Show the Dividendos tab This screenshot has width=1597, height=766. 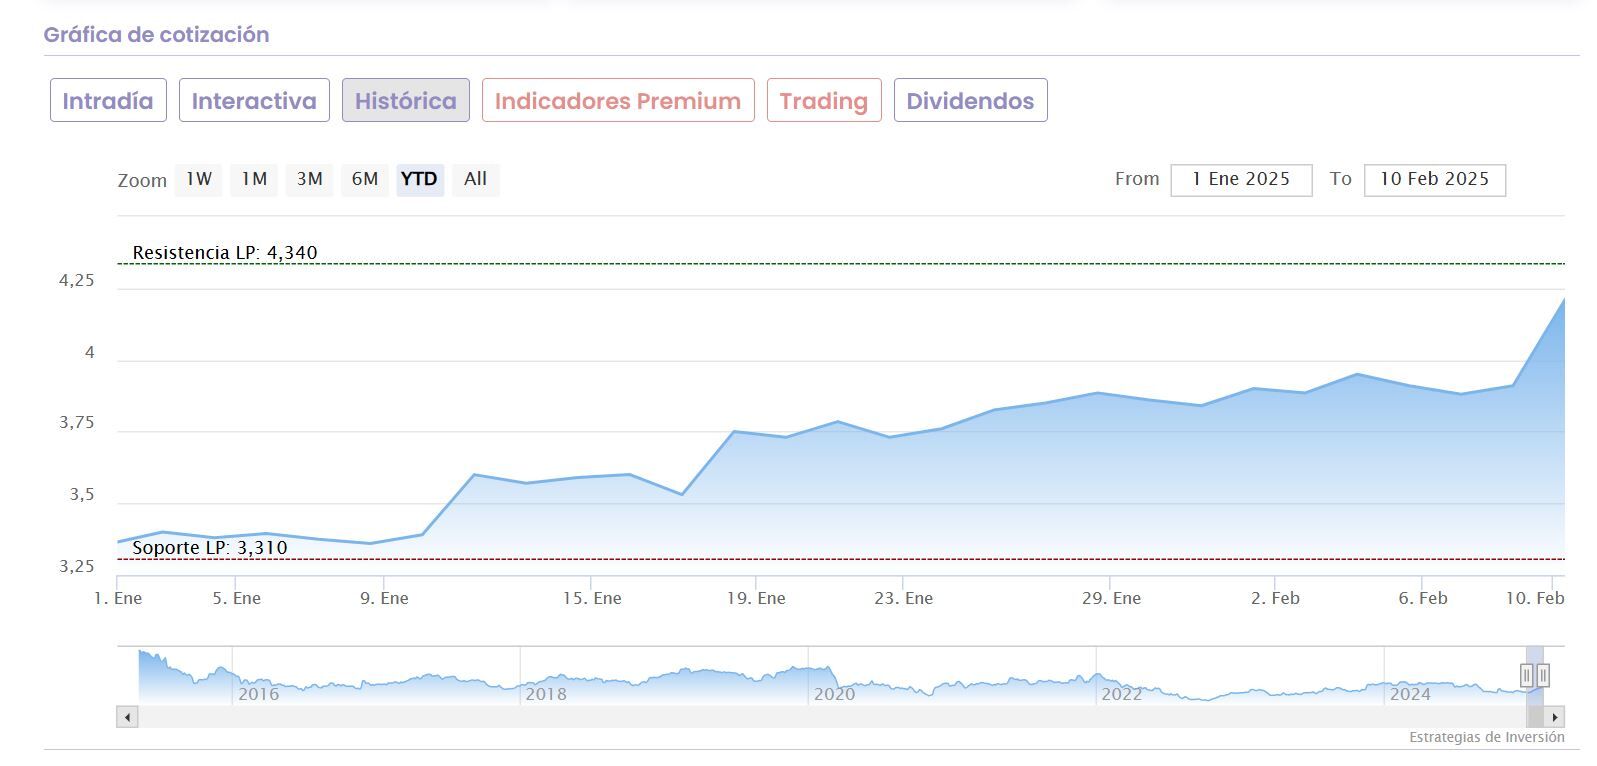tap(970, 101)
